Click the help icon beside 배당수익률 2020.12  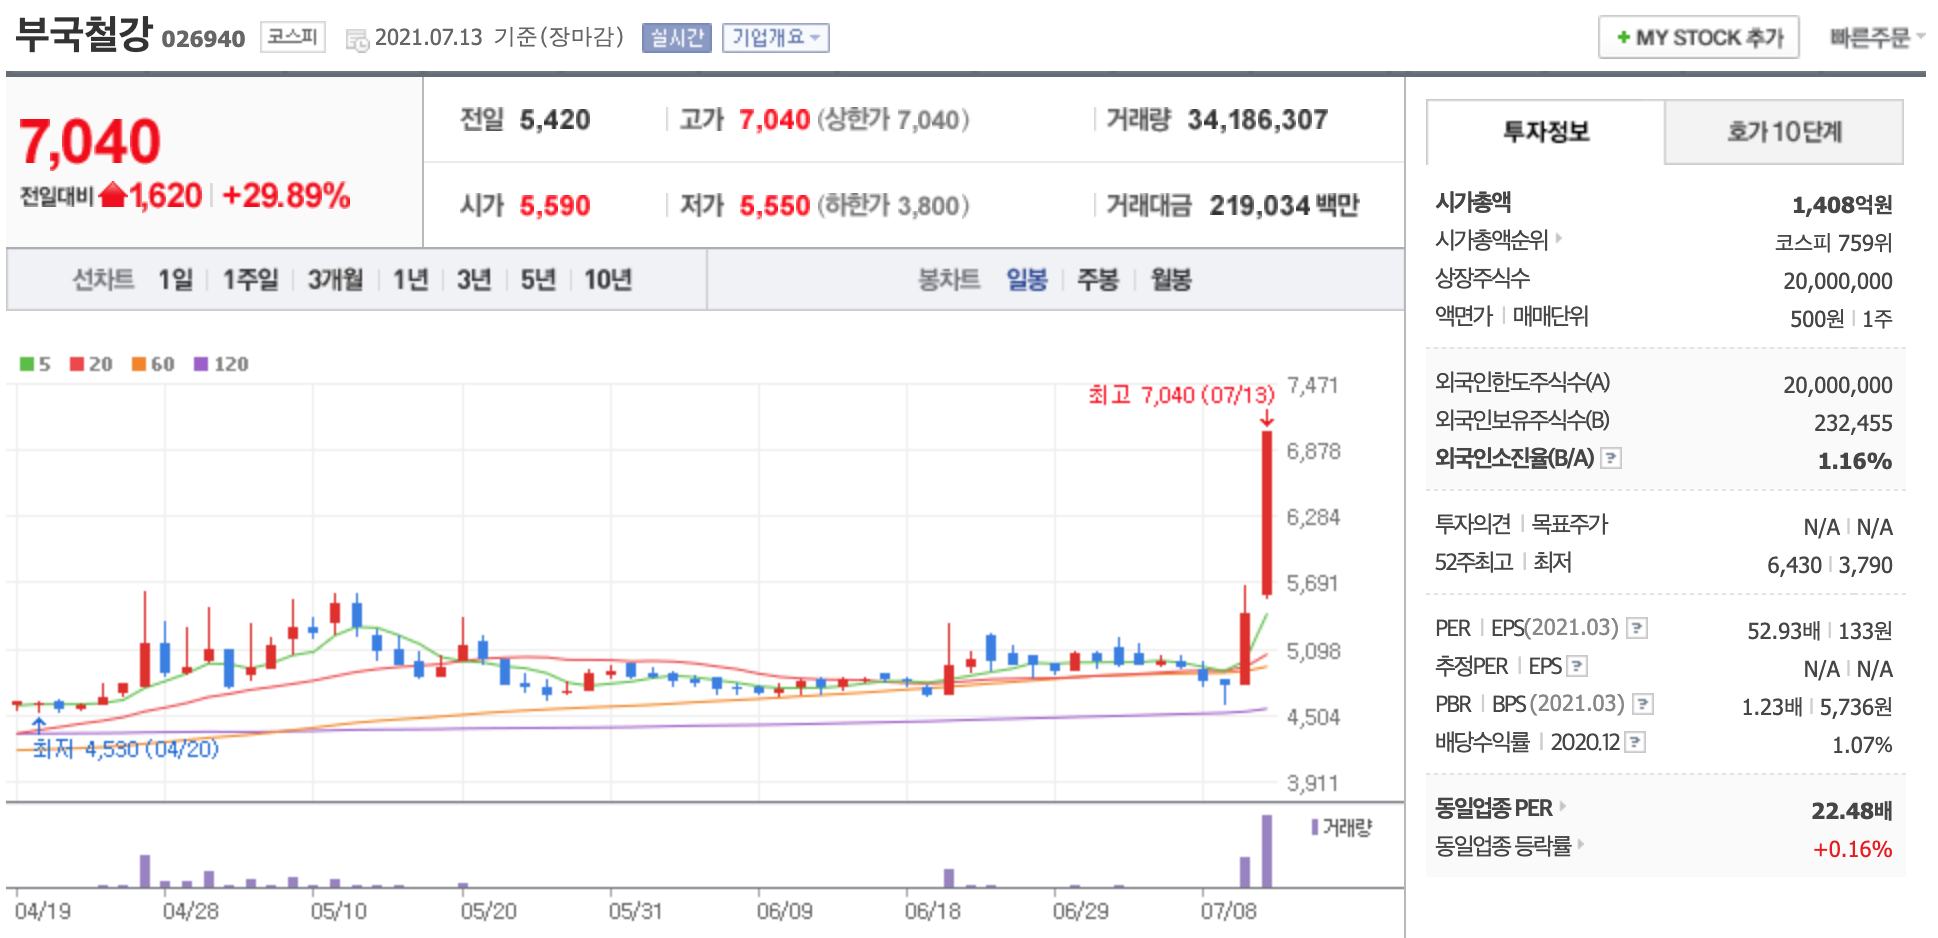(x=1635, y=742)
